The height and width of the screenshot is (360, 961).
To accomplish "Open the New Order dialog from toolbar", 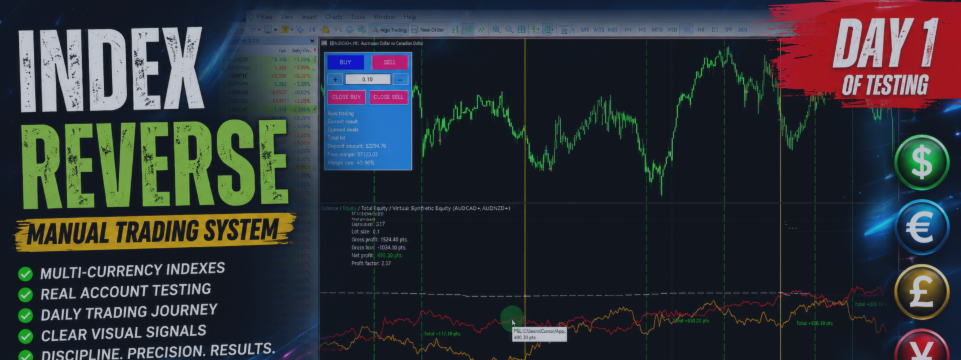I will [428, 30].
